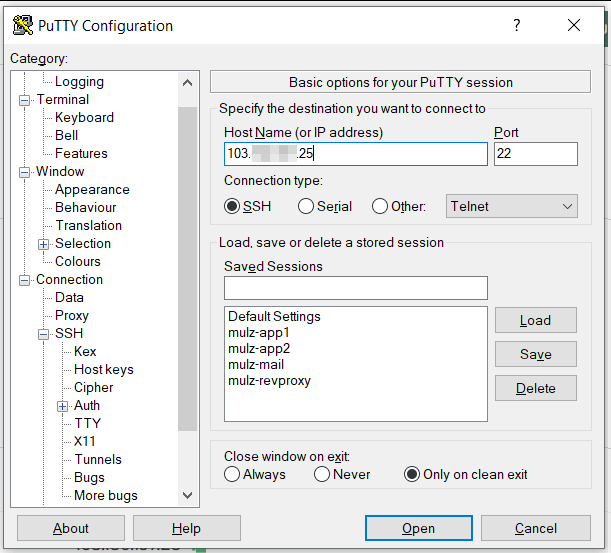Open the Telnet connection type dropdown
The image size is (611, 553).
point(511,207)
